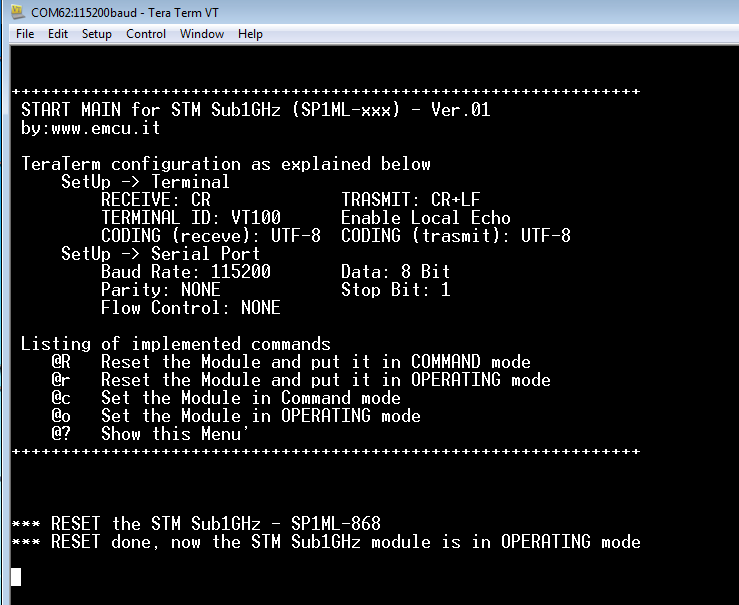Click the 'Listing of implemented commands' line

tap(176, 344)
